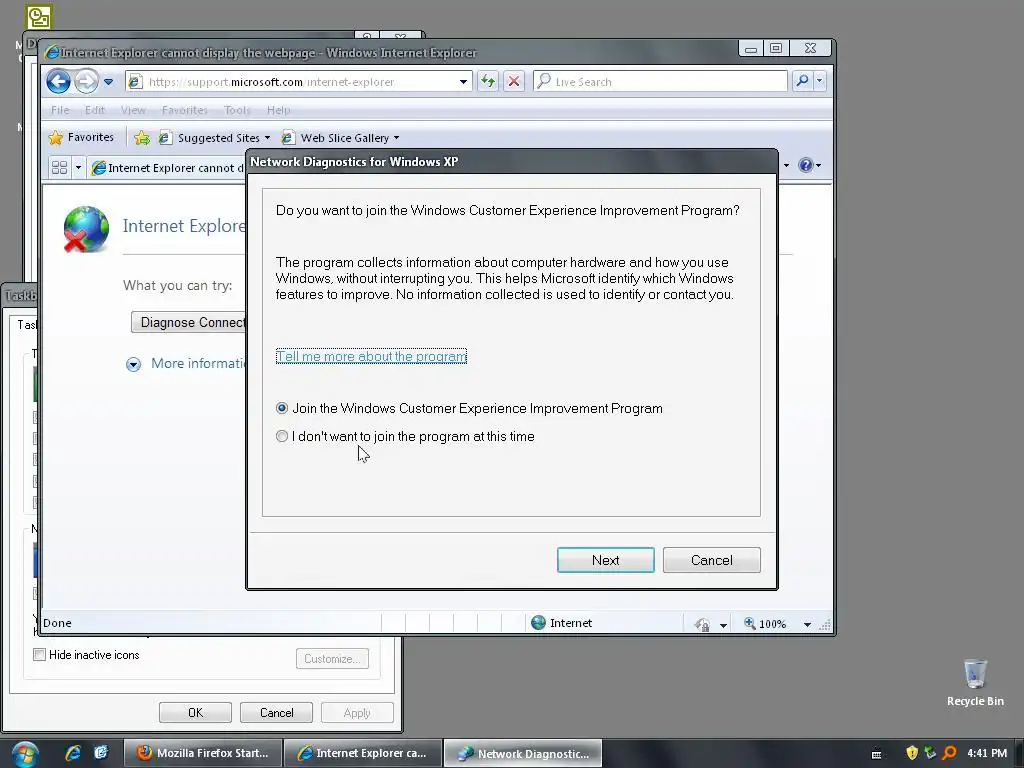Click the Quick Tabs grid icon

pos(59,167)
